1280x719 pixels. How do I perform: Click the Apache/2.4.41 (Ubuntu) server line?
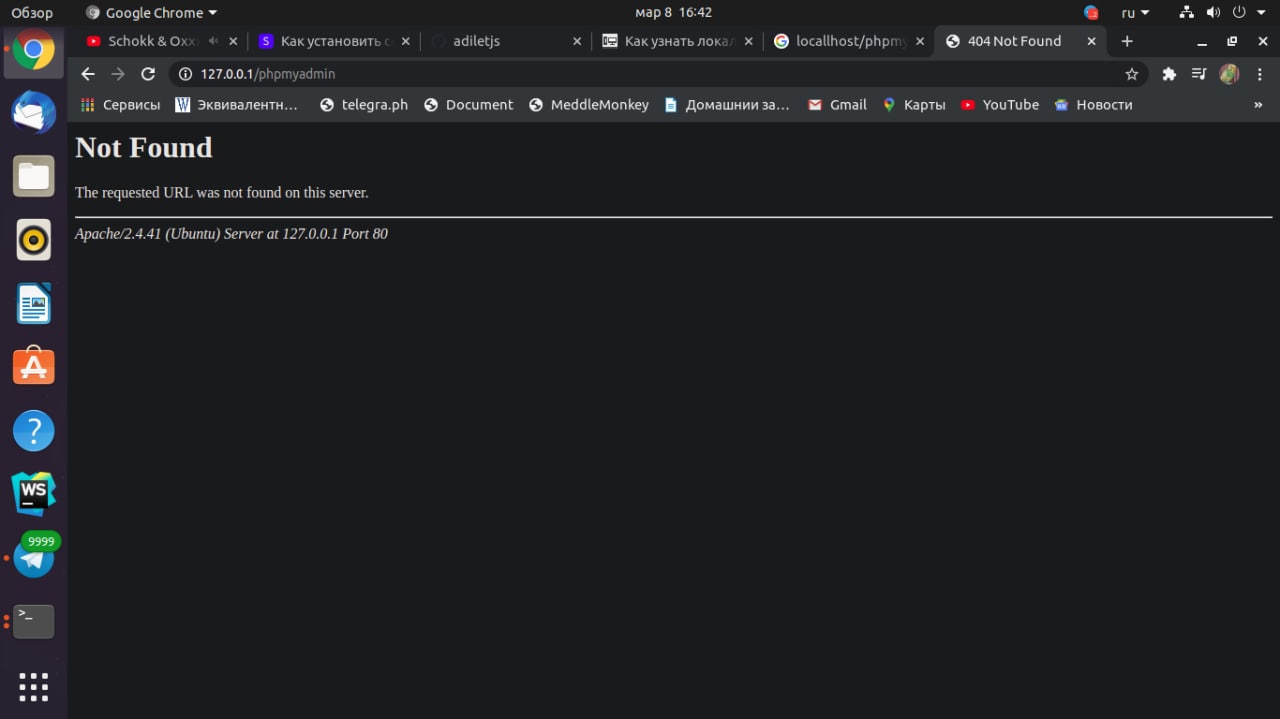(x=231, y=234)
